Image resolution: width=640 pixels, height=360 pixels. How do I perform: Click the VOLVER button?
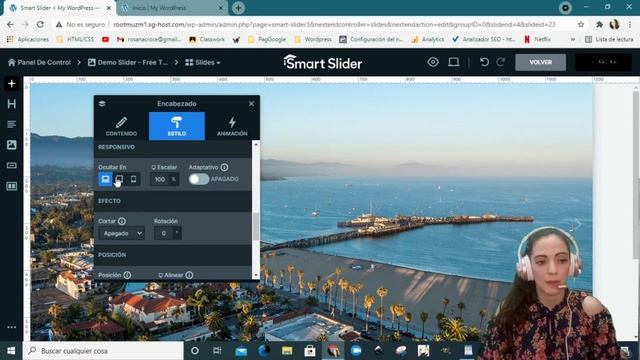tap(540, 62)
